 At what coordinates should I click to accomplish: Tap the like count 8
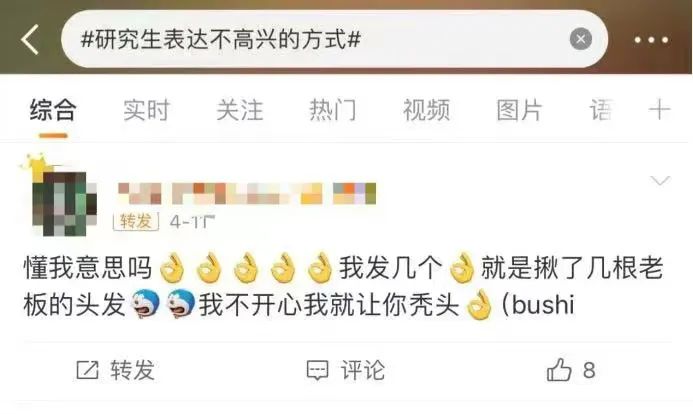pos(589,370)
